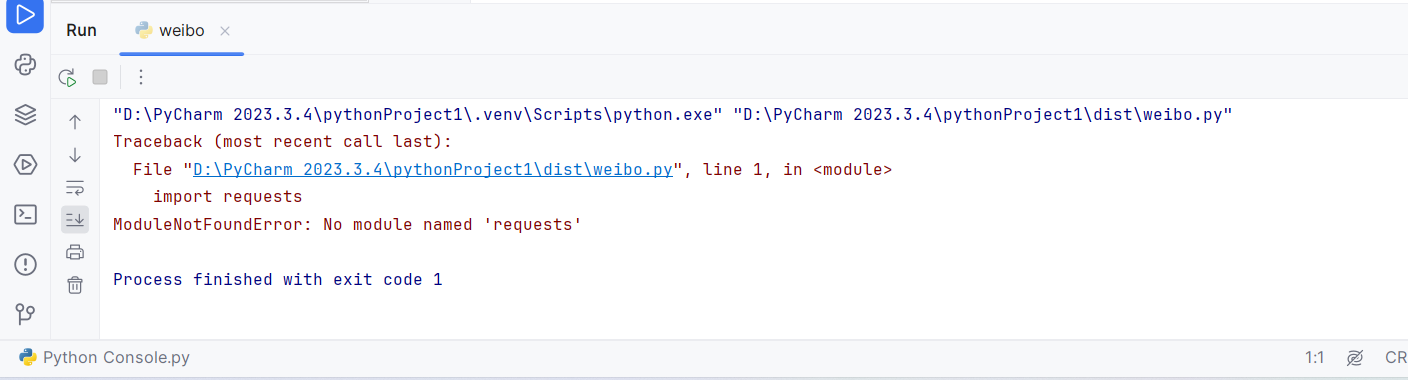Screen dimensions: 1408x380
Task: Open the Problems tool window icon
Action: tap(25, 264)
